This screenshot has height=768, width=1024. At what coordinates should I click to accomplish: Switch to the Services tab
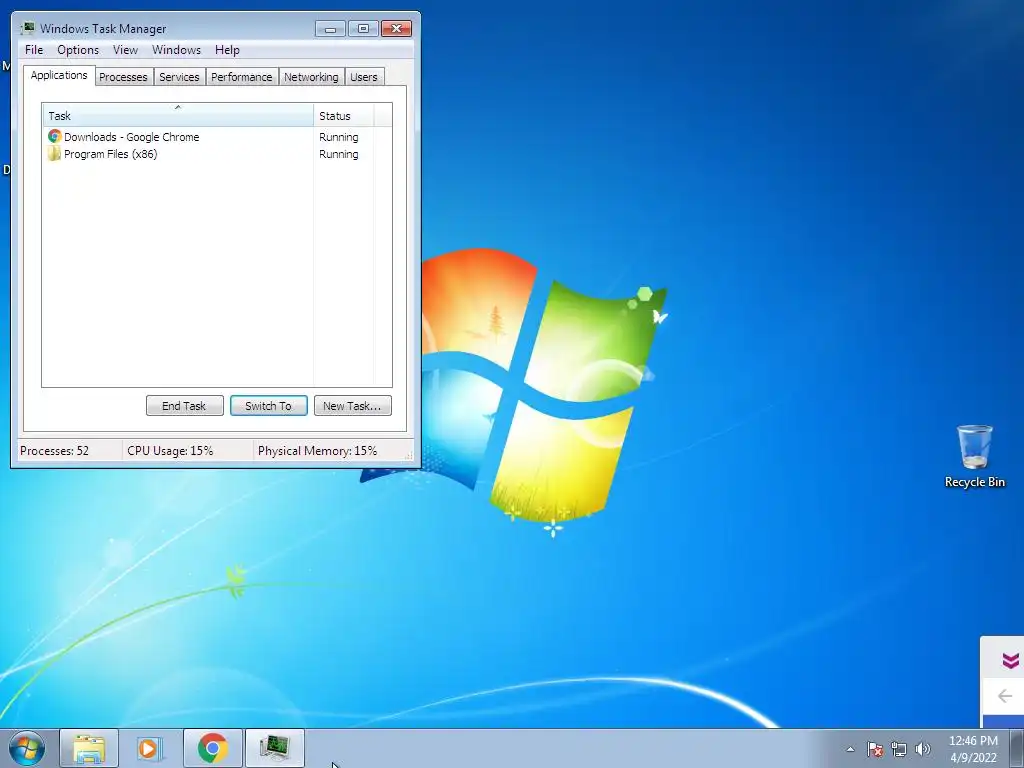pos(179,77)
